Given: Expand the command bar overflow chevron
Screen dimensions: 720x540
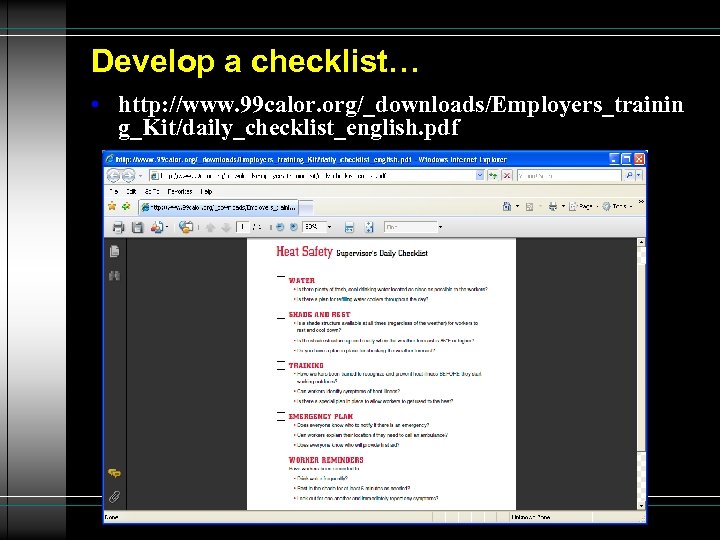Looking at the screenshot, I should 641,202.
